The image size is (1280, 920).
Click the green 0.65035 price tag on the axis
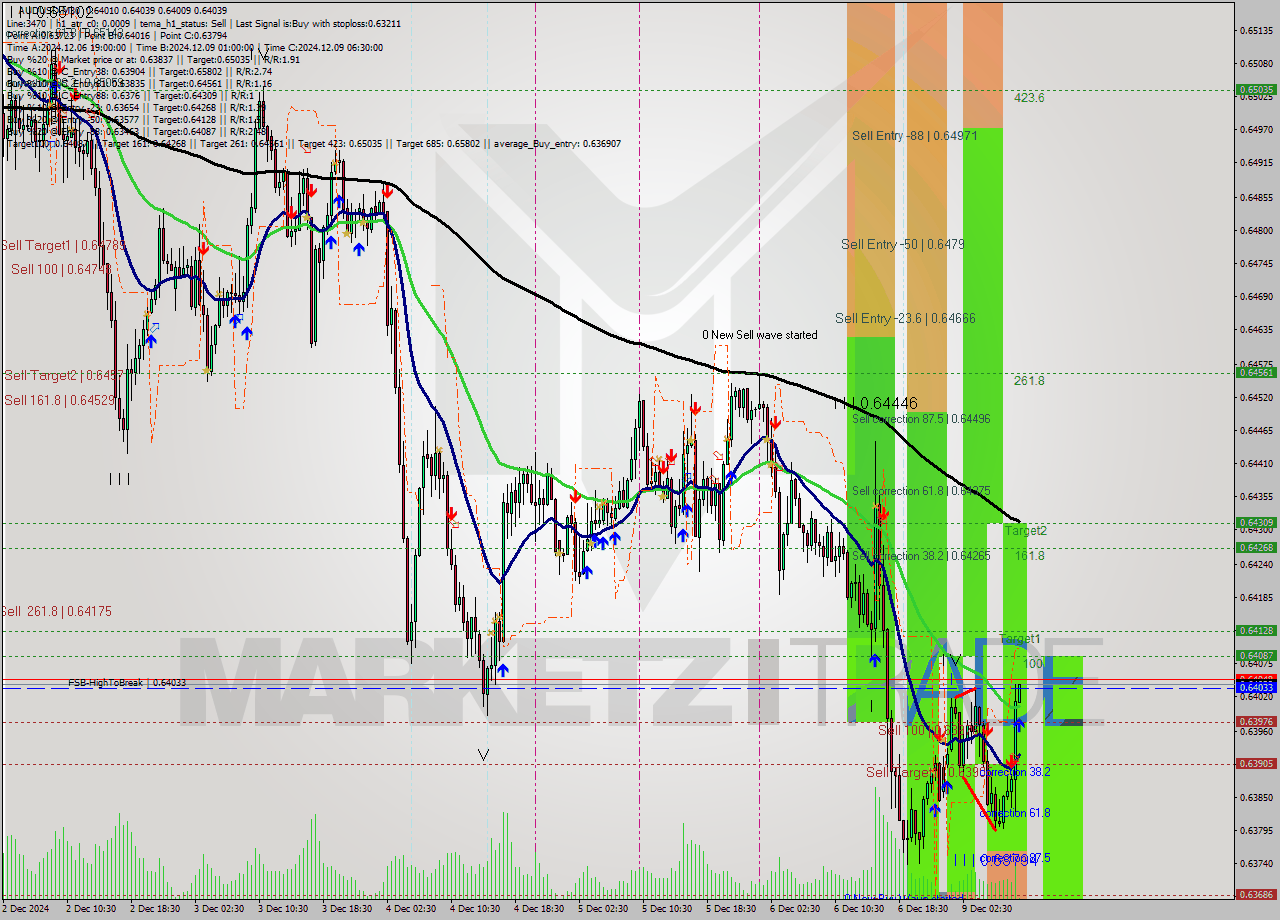click(x=1258, y=89)
